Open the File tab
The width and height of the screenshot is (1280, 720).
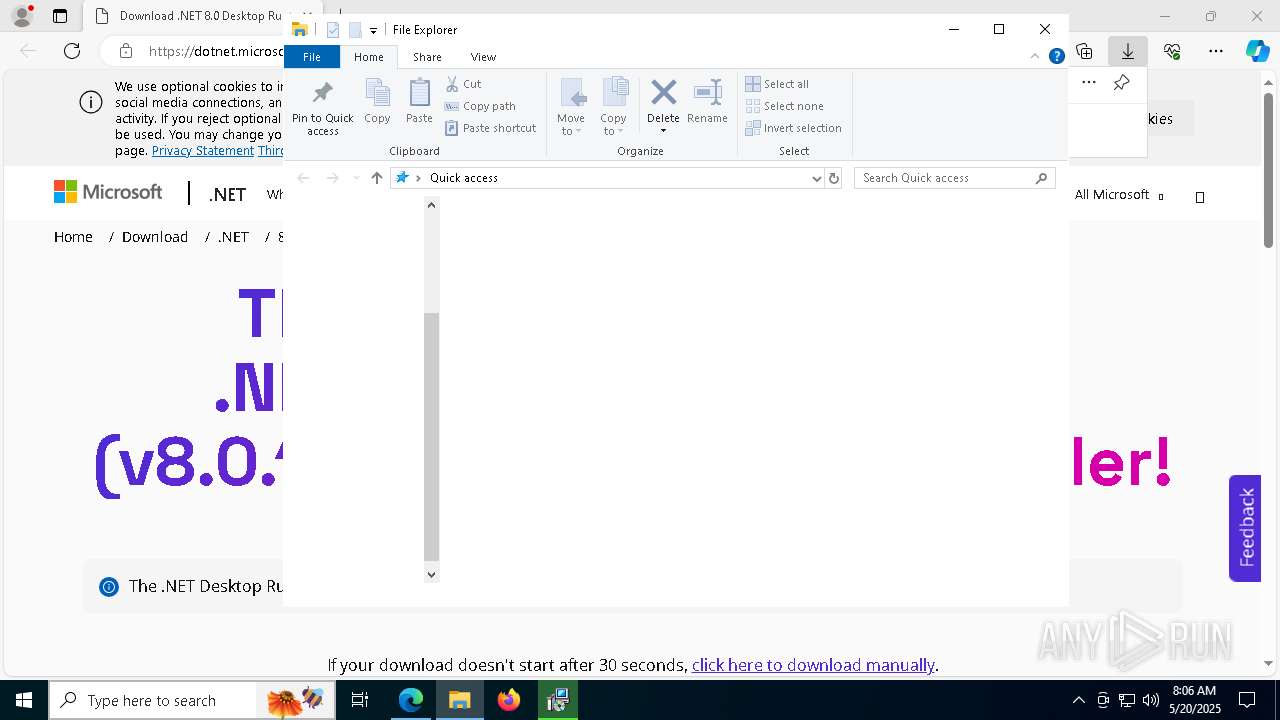[x=312, y=57]
